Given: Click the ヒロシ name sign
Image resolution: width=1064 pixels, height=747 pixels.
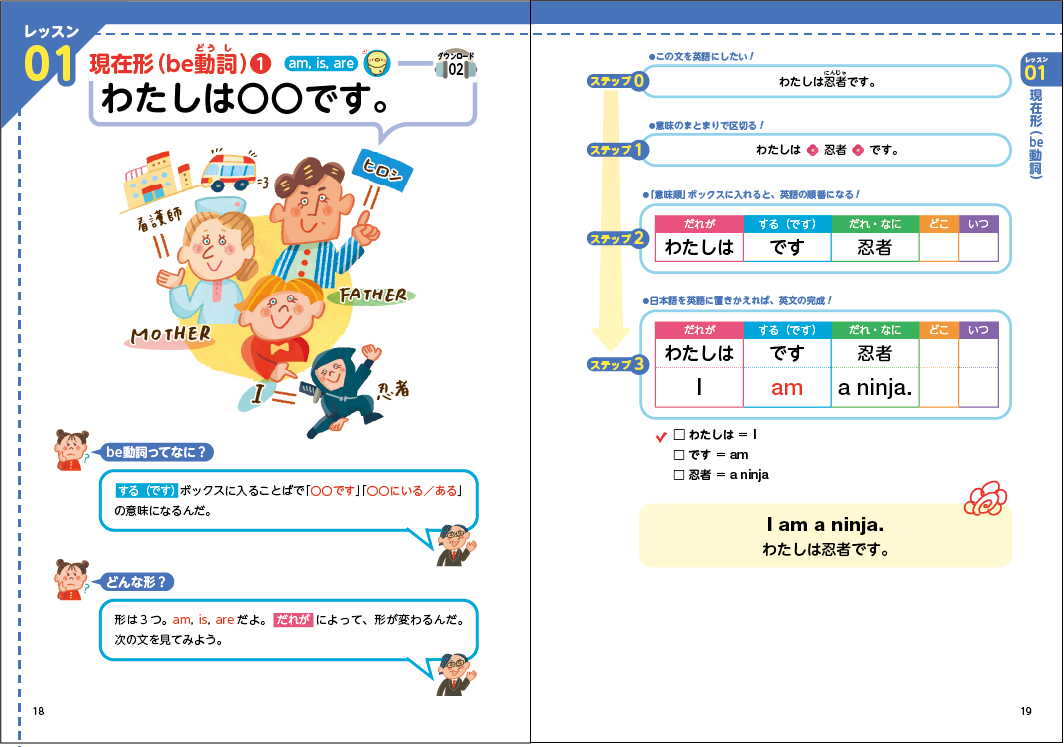Looking at the screenshot, I should pyautogui.click(x=383, y=170).
